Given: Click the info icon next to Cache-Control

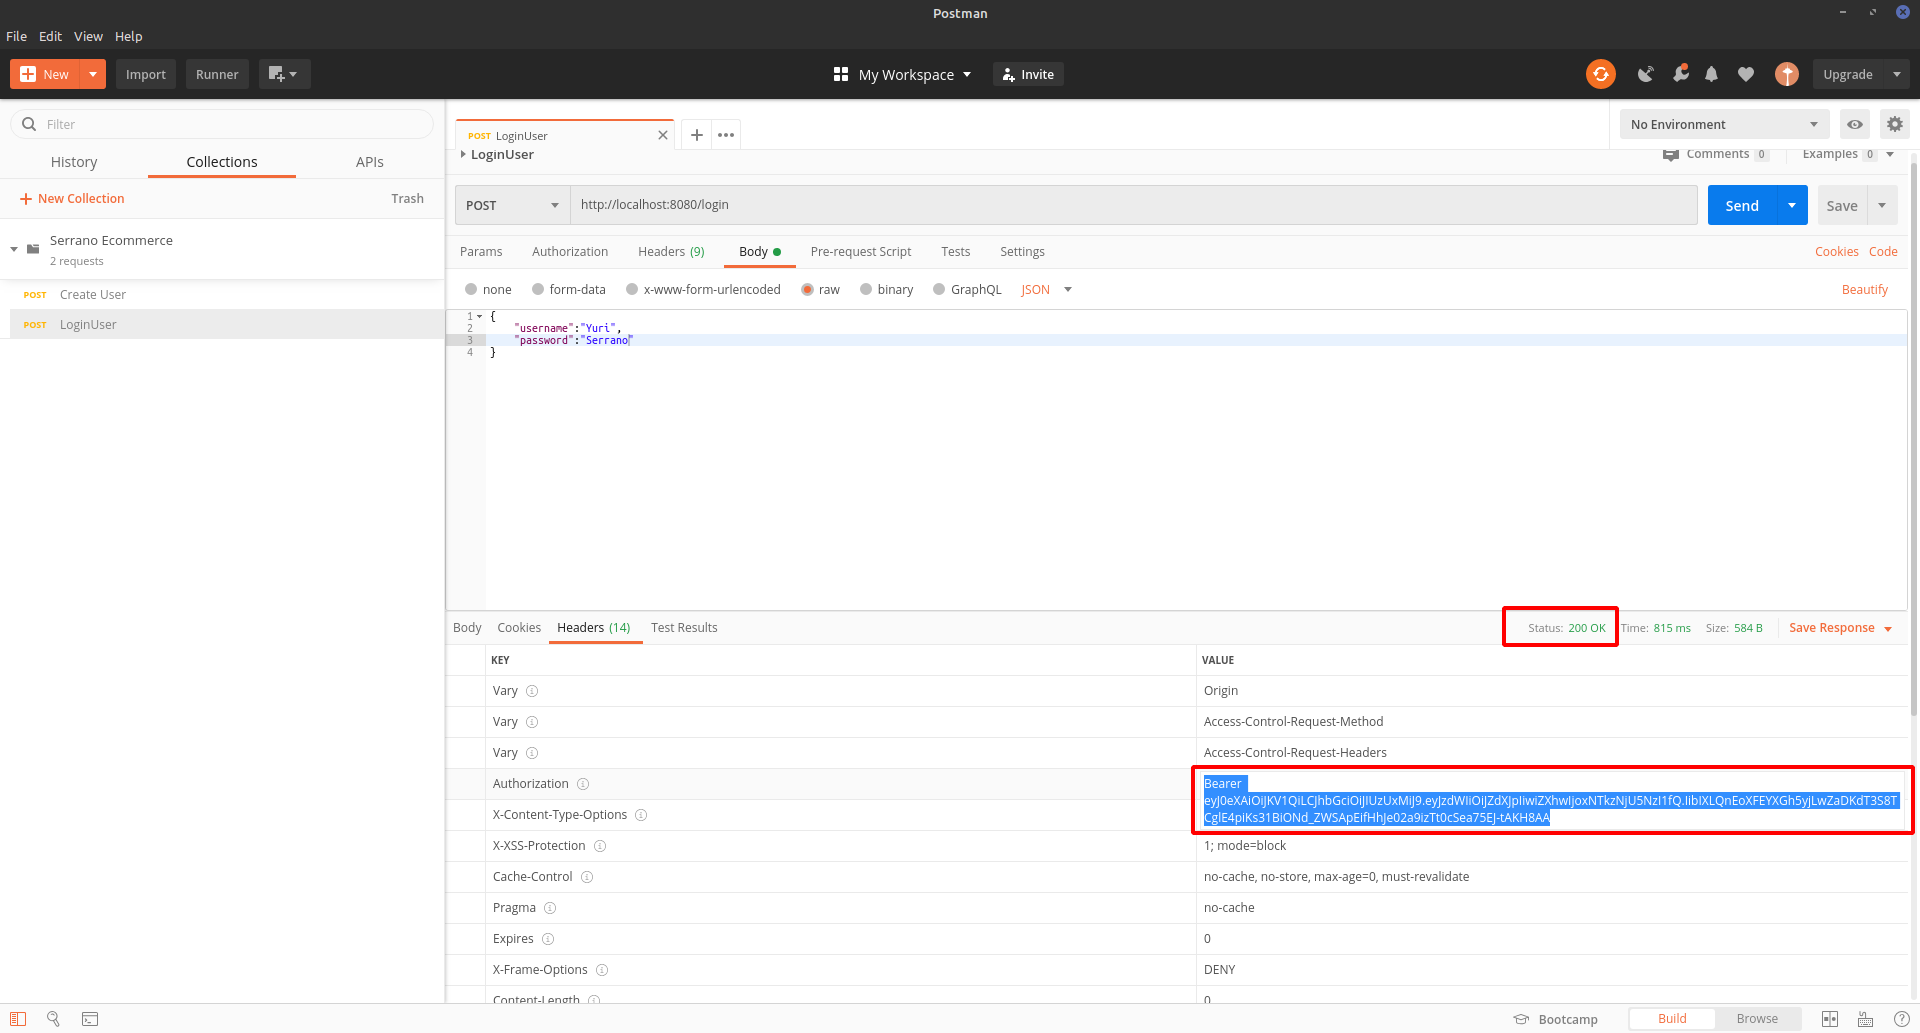Looking at the screenshot, I should coord(587,877).
